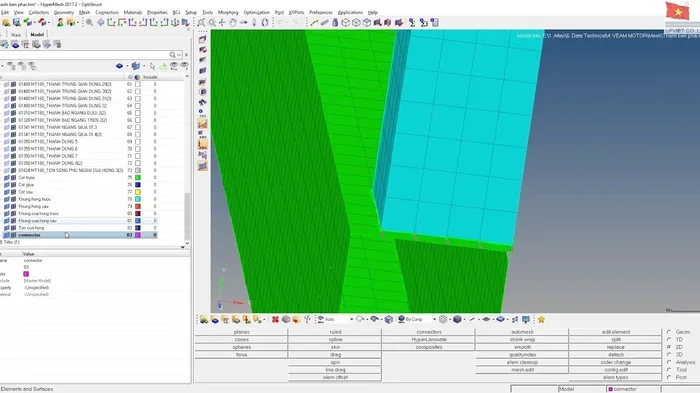Open dropdown next to blue isolate icon

coord(127,66)
